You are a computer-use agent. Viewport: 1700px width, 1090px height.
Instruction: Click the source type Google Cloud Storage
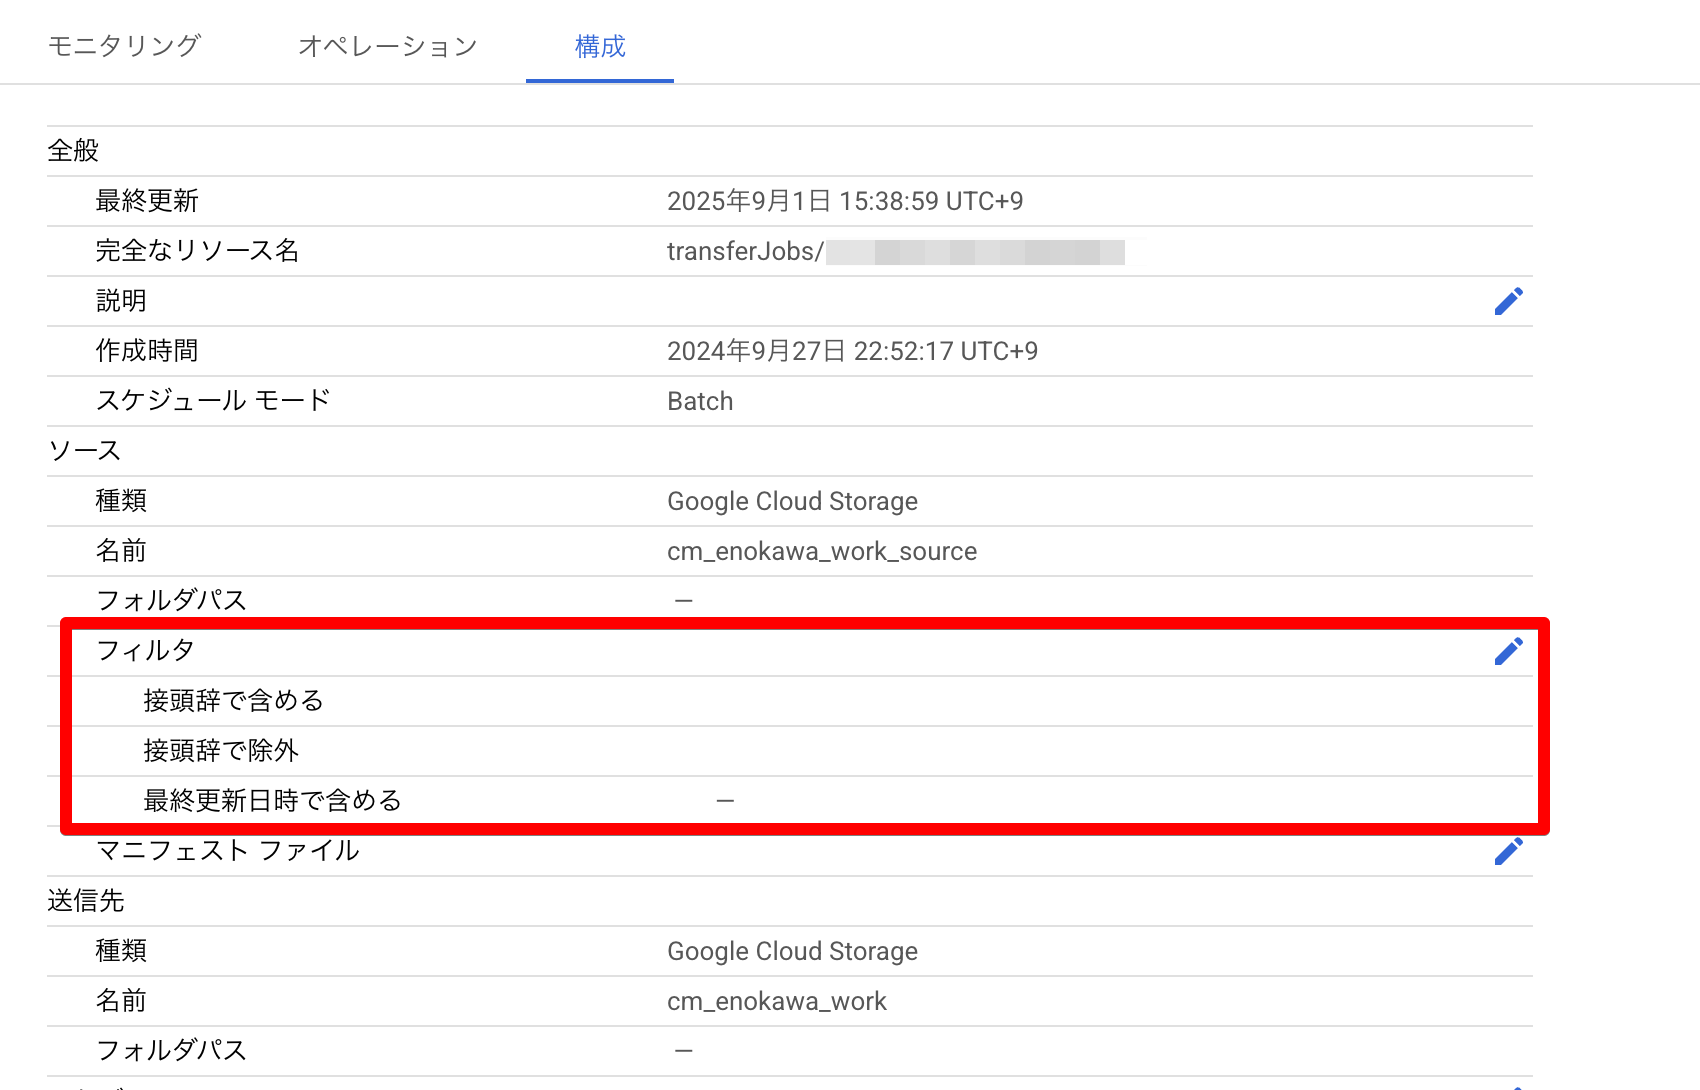tap(792, 501)
